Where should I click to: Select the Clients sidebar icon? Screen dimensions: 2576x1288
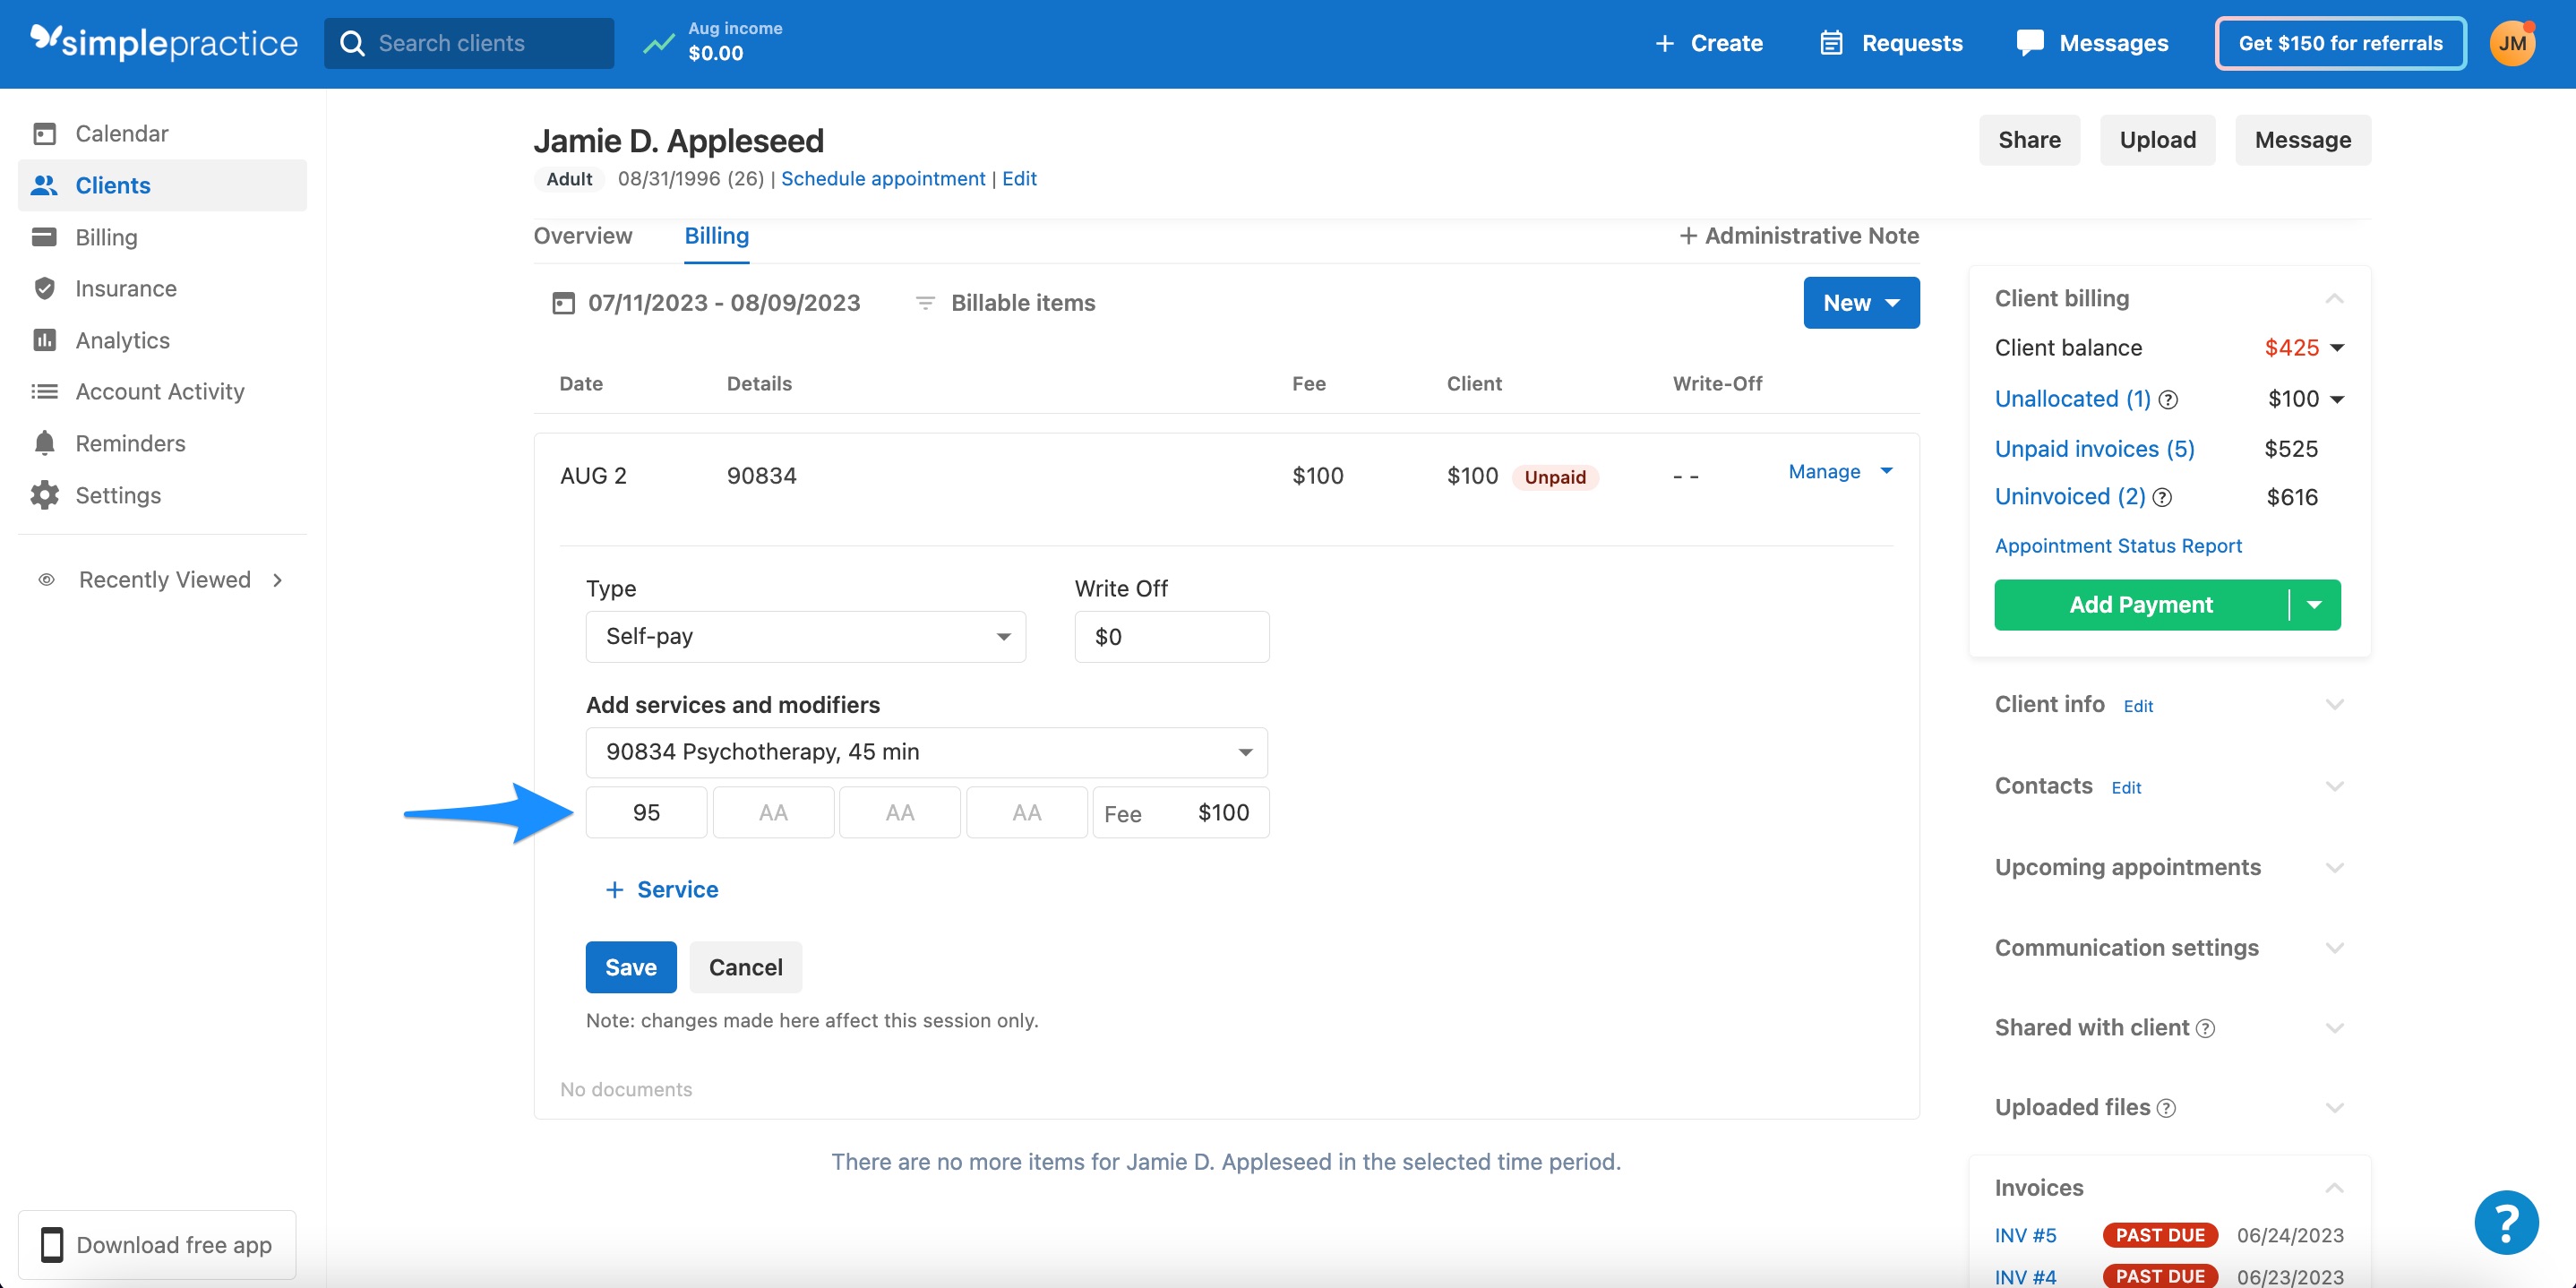coord(46,185)
